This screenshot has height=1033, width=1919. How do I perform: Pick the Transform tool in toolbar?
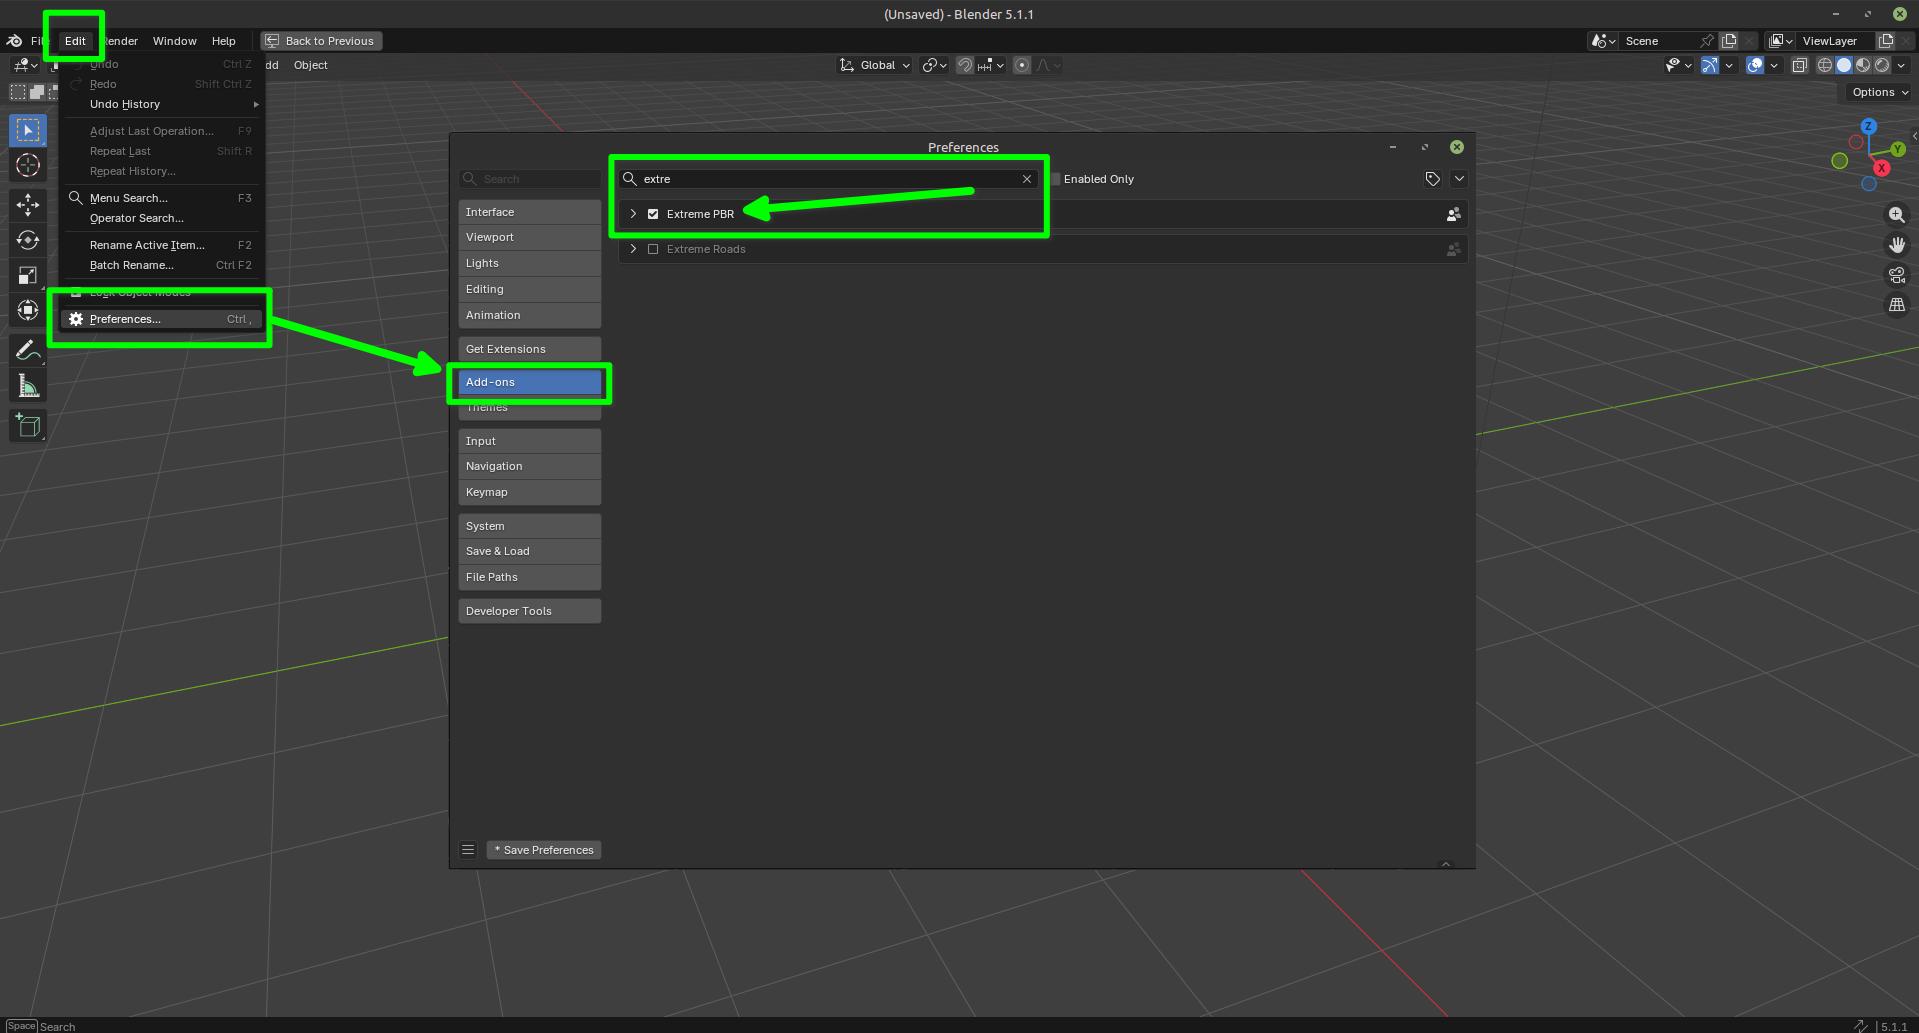pos(28,310)
